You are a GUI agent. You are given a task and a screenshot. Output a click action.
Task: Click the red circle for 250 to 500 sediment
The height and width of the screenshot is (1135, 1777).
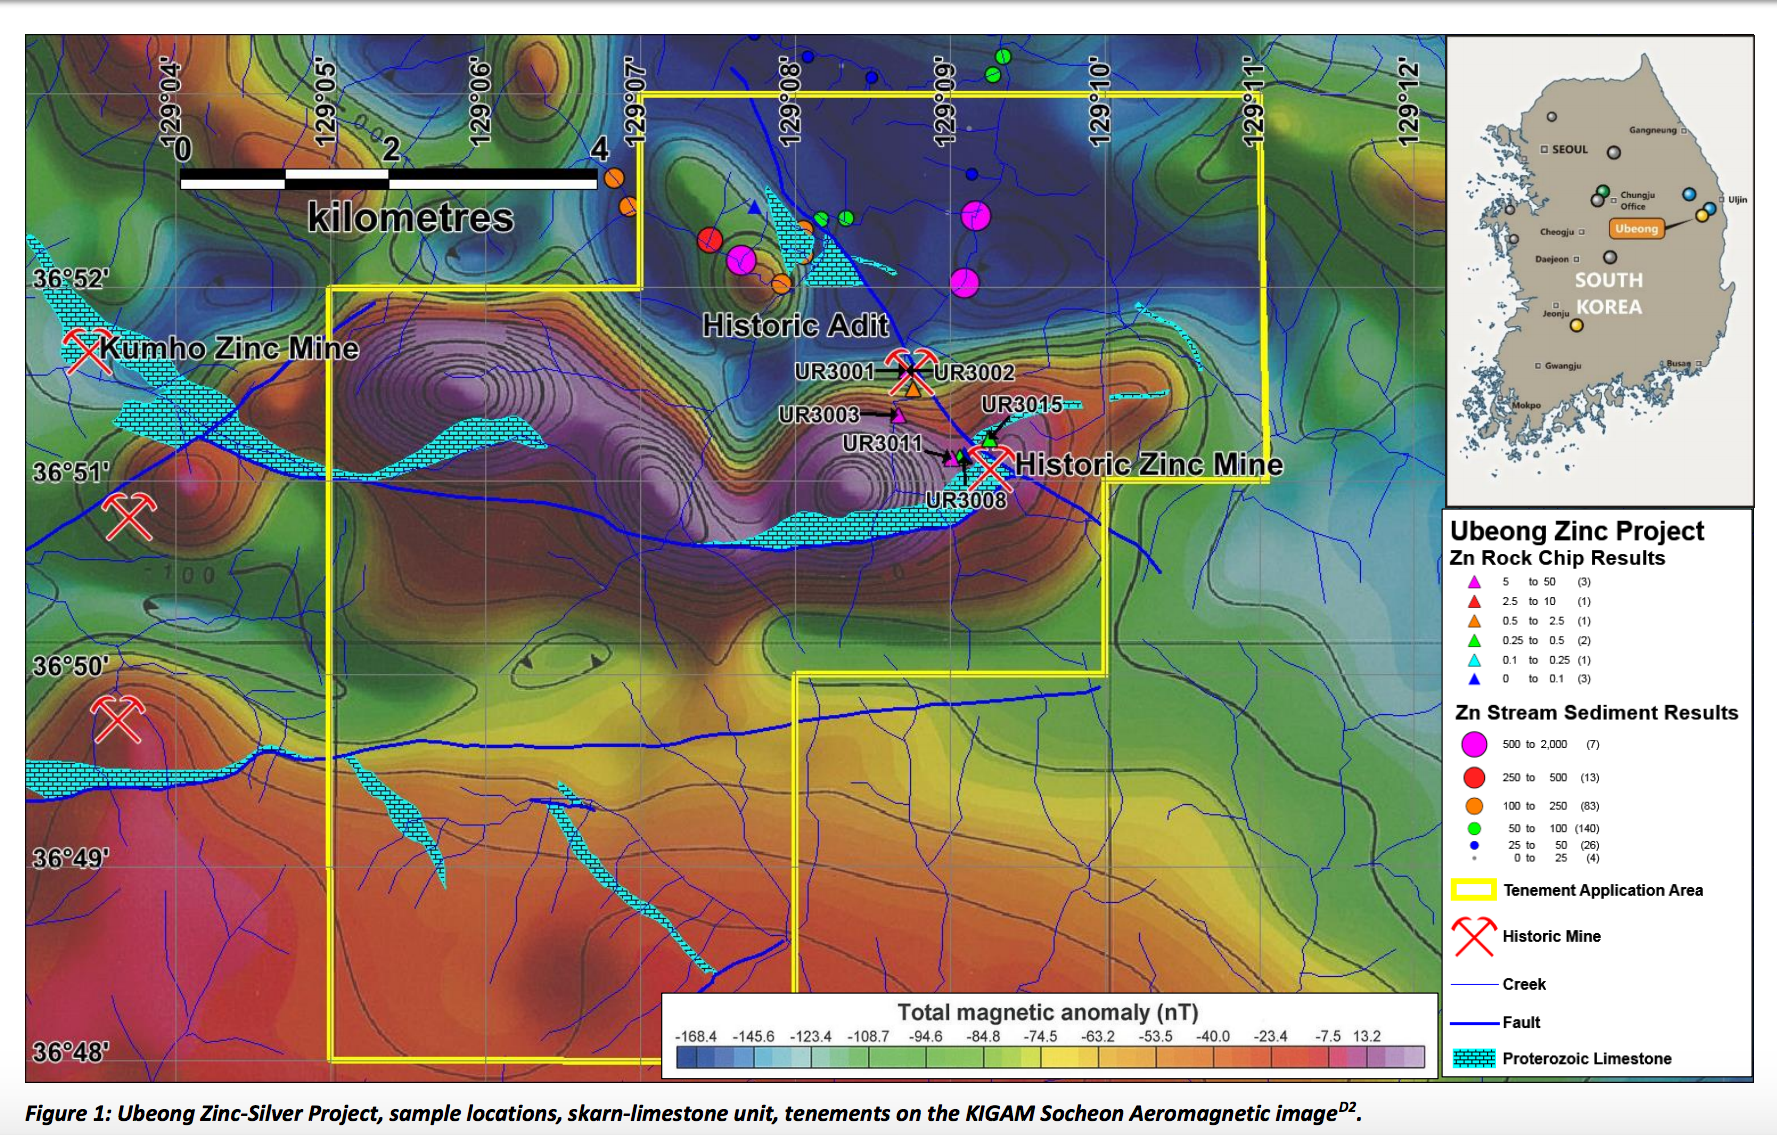[1473, 777]
